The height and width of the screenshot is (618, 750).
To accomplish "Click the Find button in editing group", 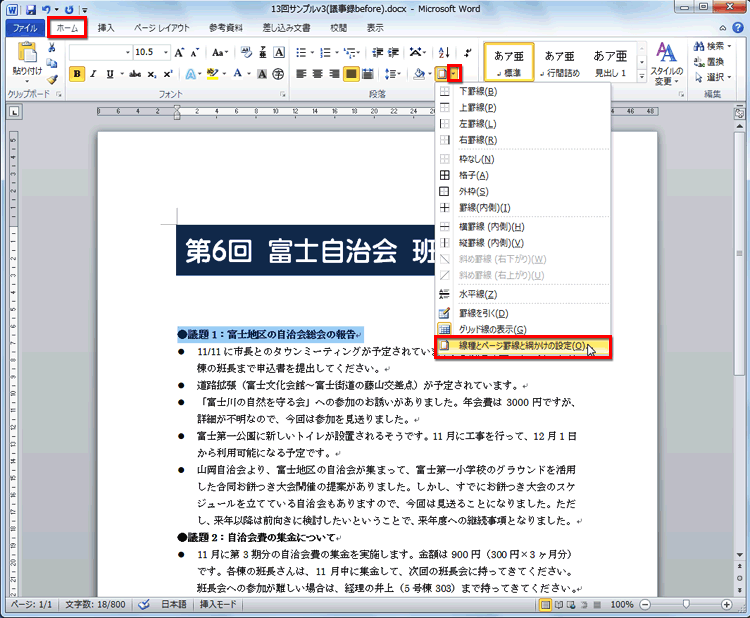I will [712, 46].
